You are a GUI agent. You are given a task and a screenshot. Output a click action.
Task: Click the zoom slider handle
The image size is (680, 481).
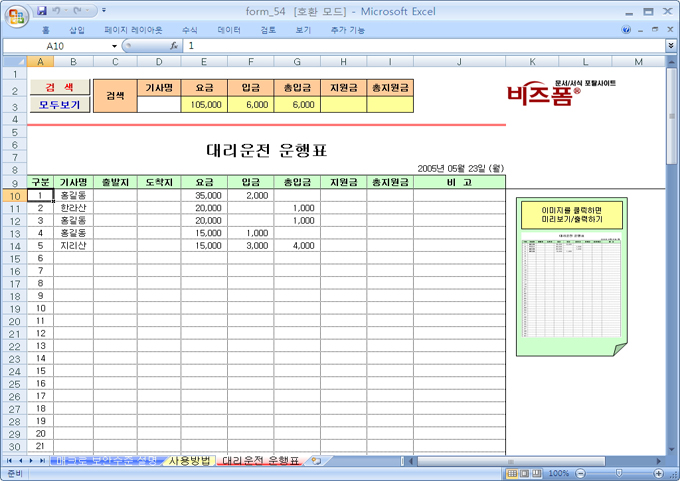619,473
